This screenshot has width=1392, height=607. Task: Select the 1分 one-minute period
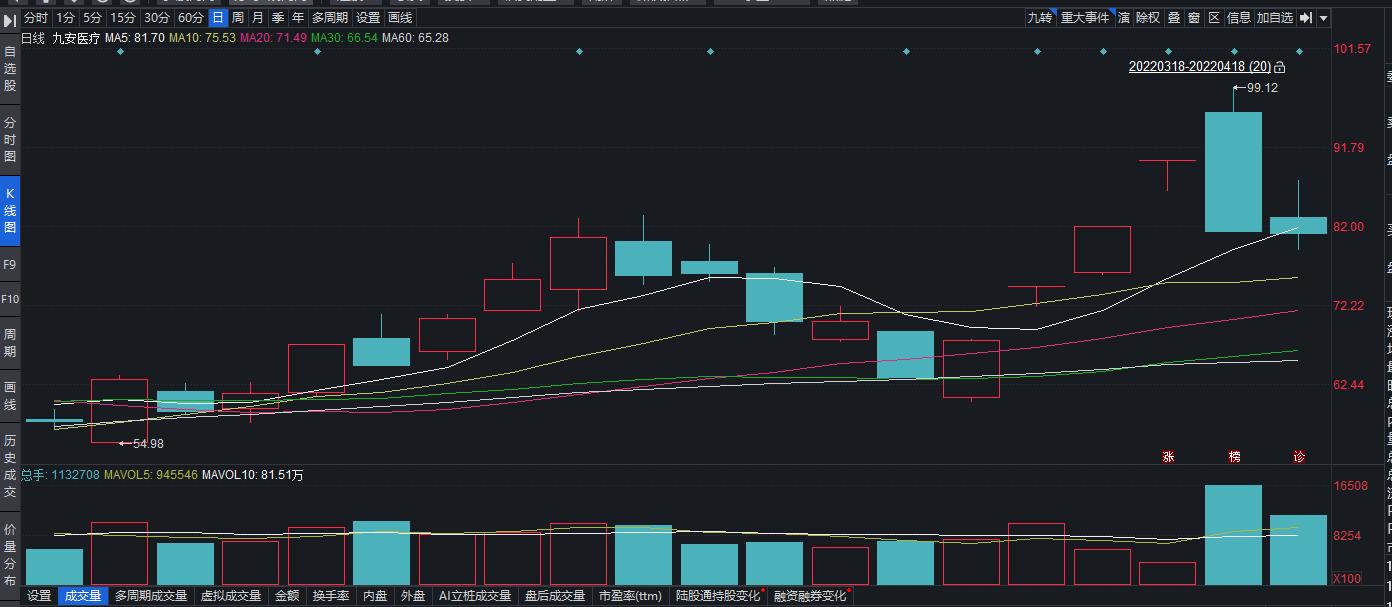pyautogui.click(x=65, y=18)
